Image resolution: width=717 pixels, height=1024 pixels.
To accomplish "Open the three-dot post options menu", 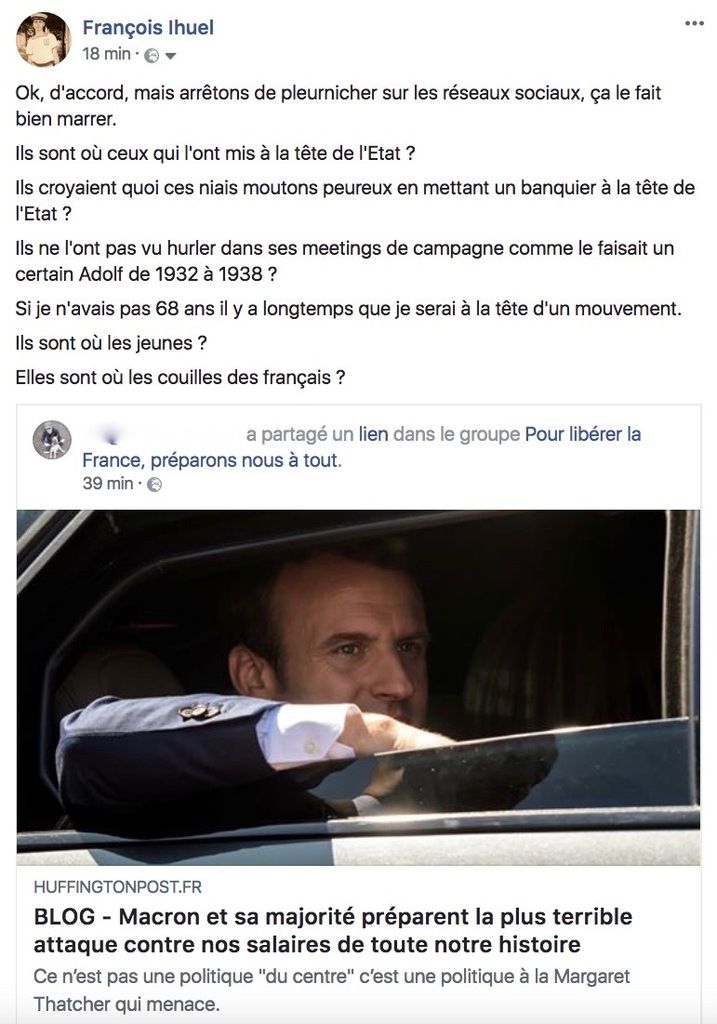I will pos(694,24).
